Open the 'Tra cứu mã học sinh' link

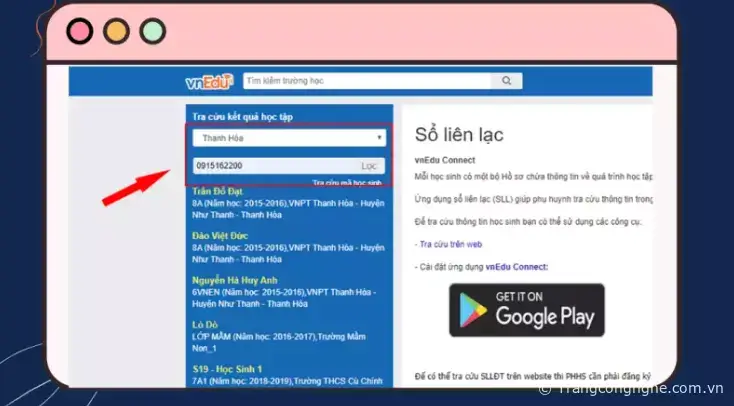pyautogui.click(x=347, y=183)
